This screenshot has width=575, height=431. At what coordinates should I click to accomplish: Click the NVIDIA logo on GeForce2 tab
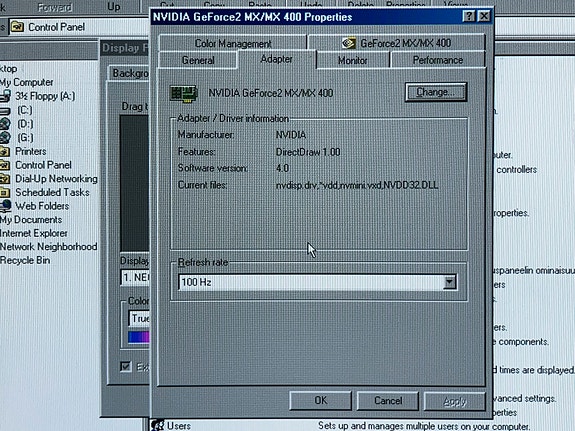click(349, 43)
